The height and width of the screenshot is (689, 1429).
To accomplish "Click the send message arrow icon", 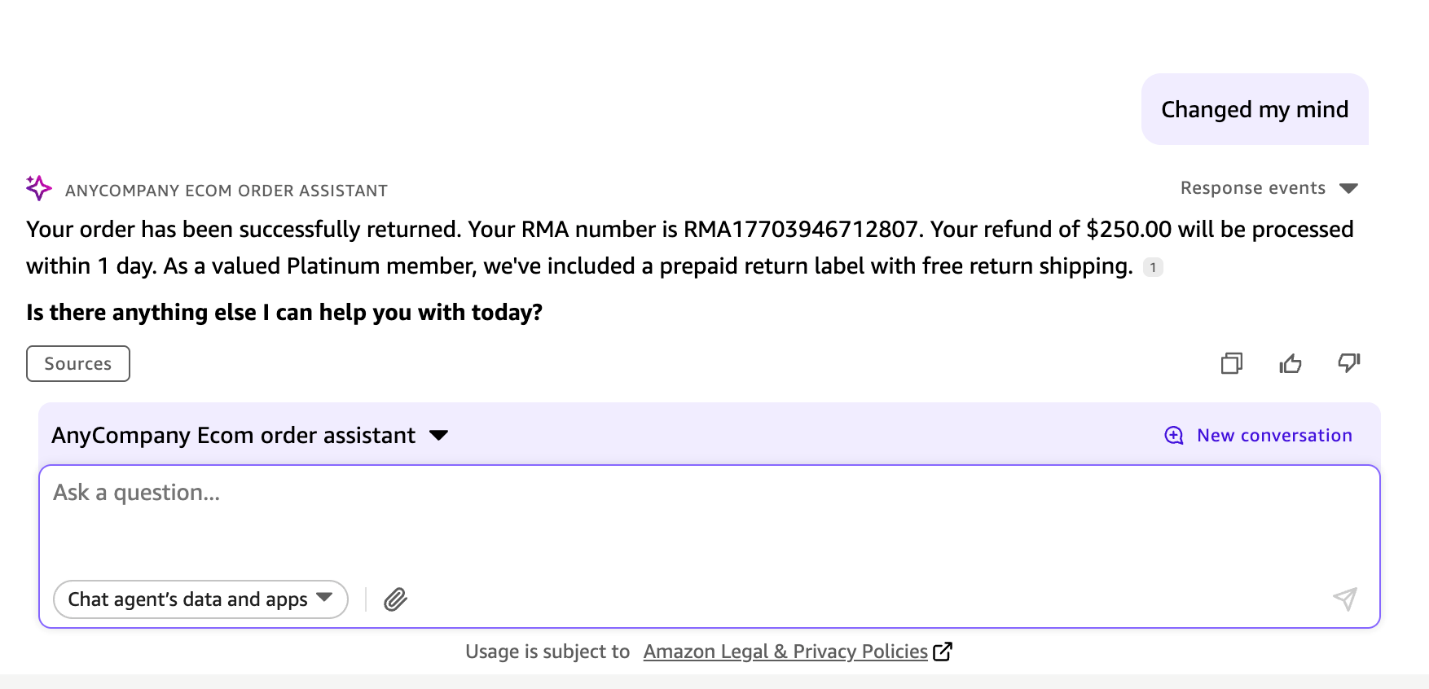I will point(1345,599).
